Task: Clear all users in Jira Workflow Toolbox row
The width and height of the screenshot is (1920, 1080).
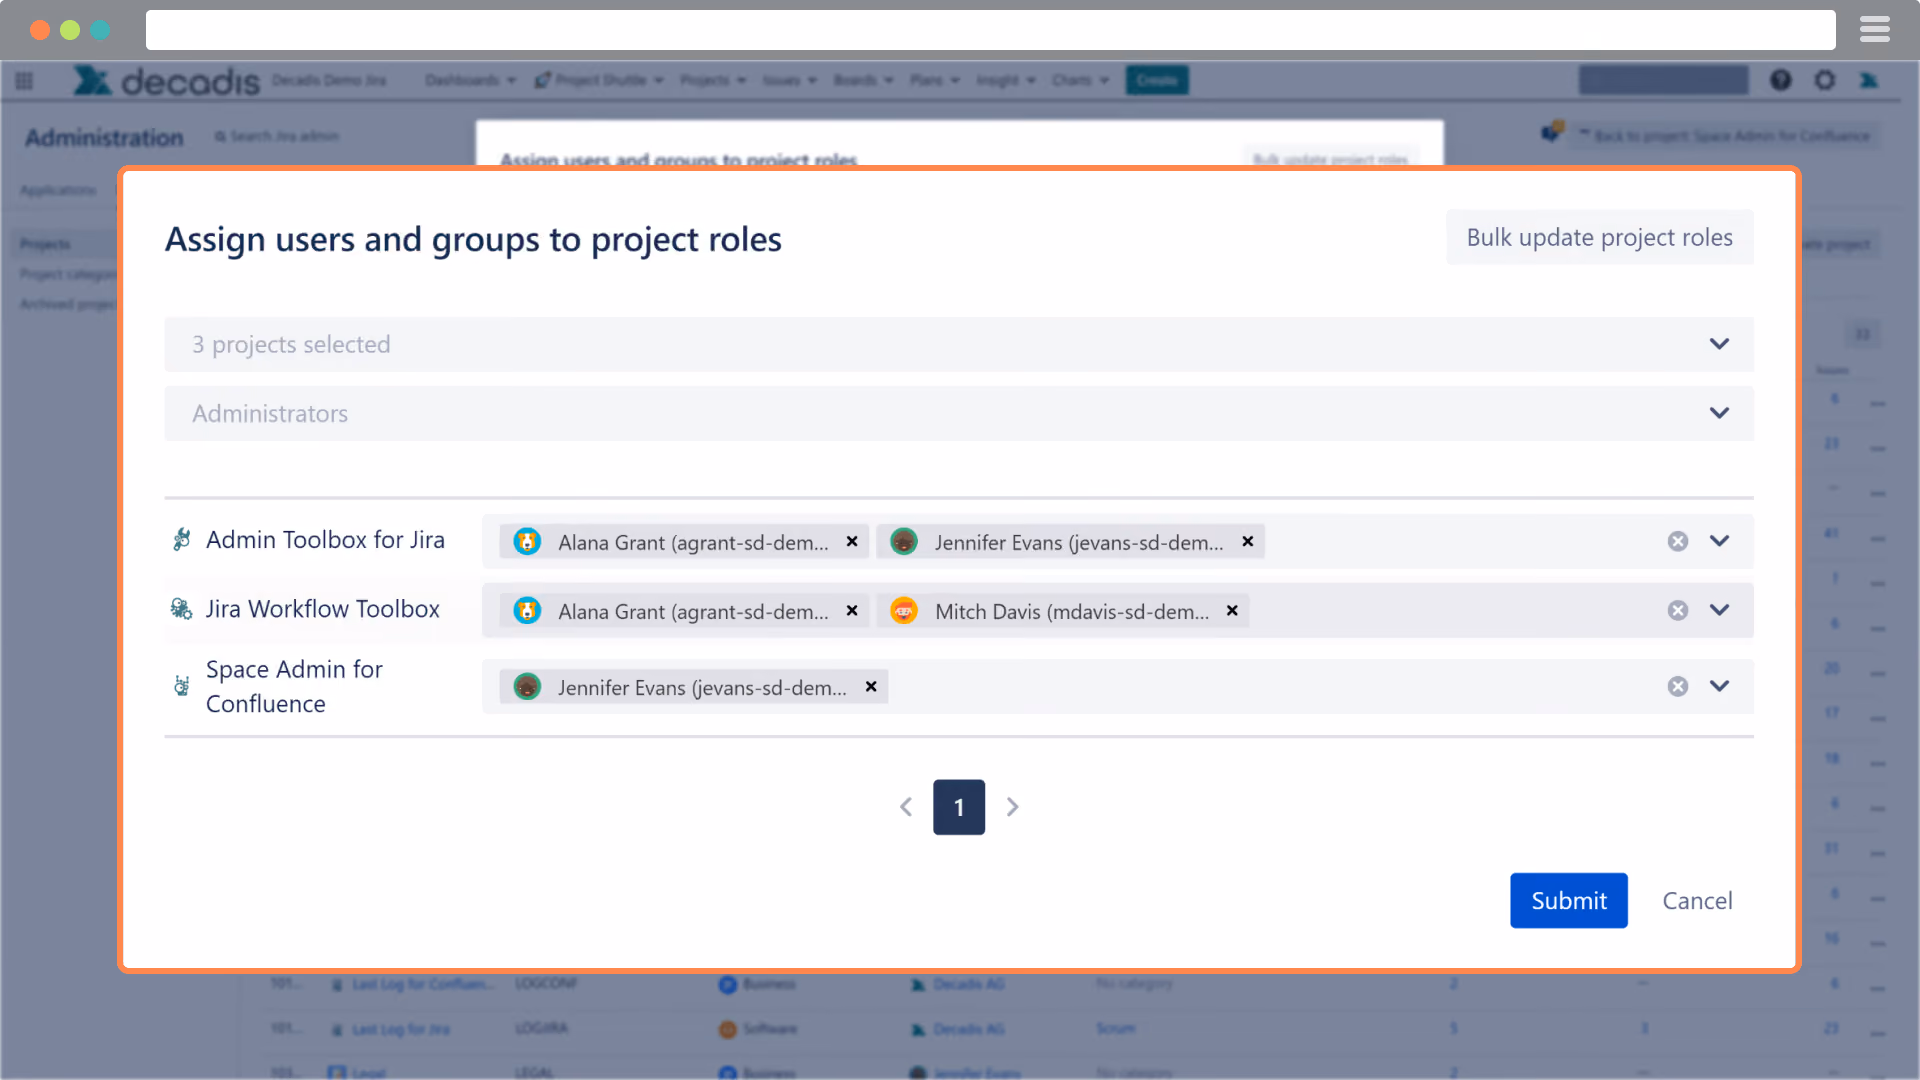Action: click(x=1678, y=610)
